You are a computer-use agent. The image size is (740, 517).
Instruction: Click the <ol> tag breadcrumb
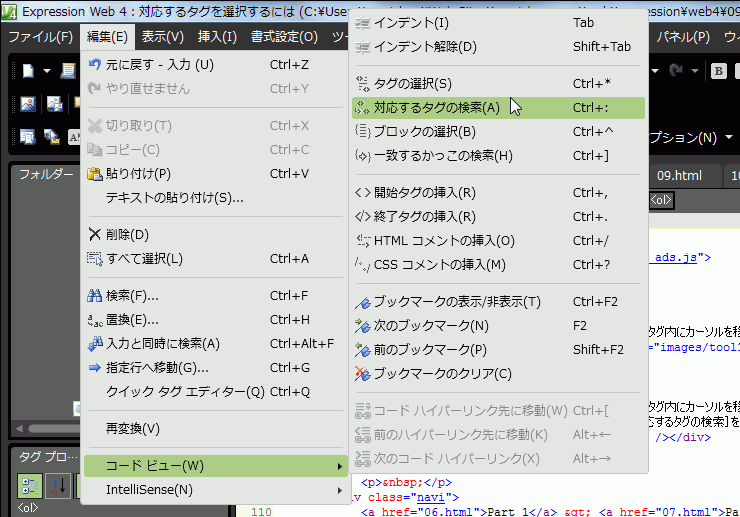pos(661,200)
